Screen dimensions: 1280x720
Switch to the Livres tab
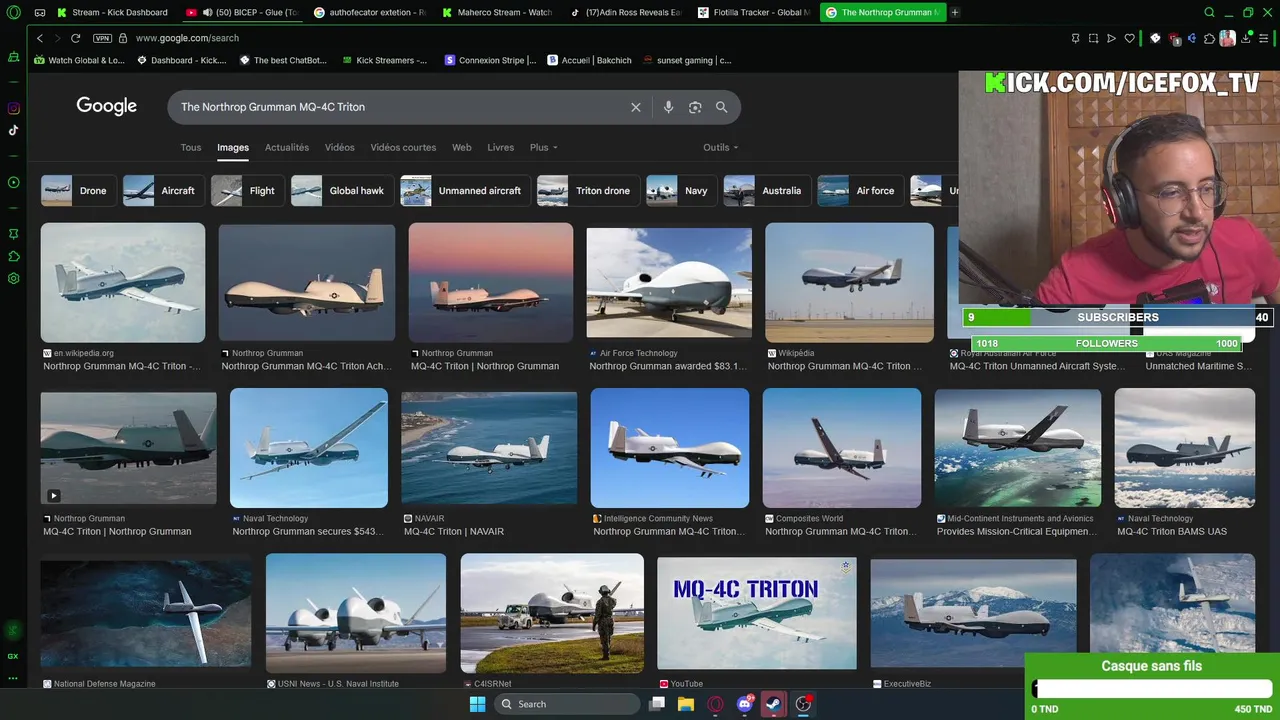point(500,147)
